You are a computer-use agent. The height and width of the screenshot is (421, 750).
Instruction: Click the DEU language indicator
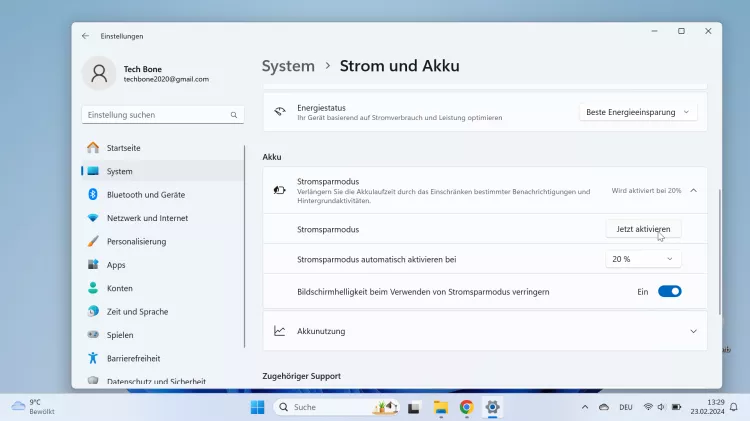[x=626, y=407]
